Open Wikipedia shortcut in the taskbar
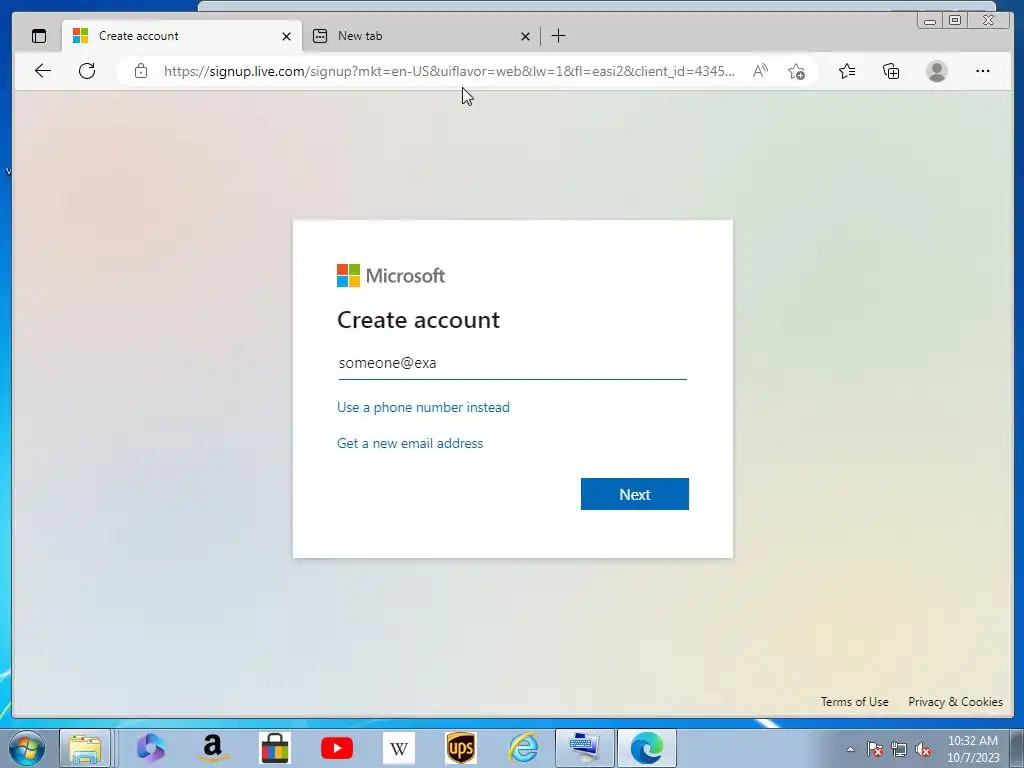Viewport: 1024px width, 768px height. [x=399, y=748]
